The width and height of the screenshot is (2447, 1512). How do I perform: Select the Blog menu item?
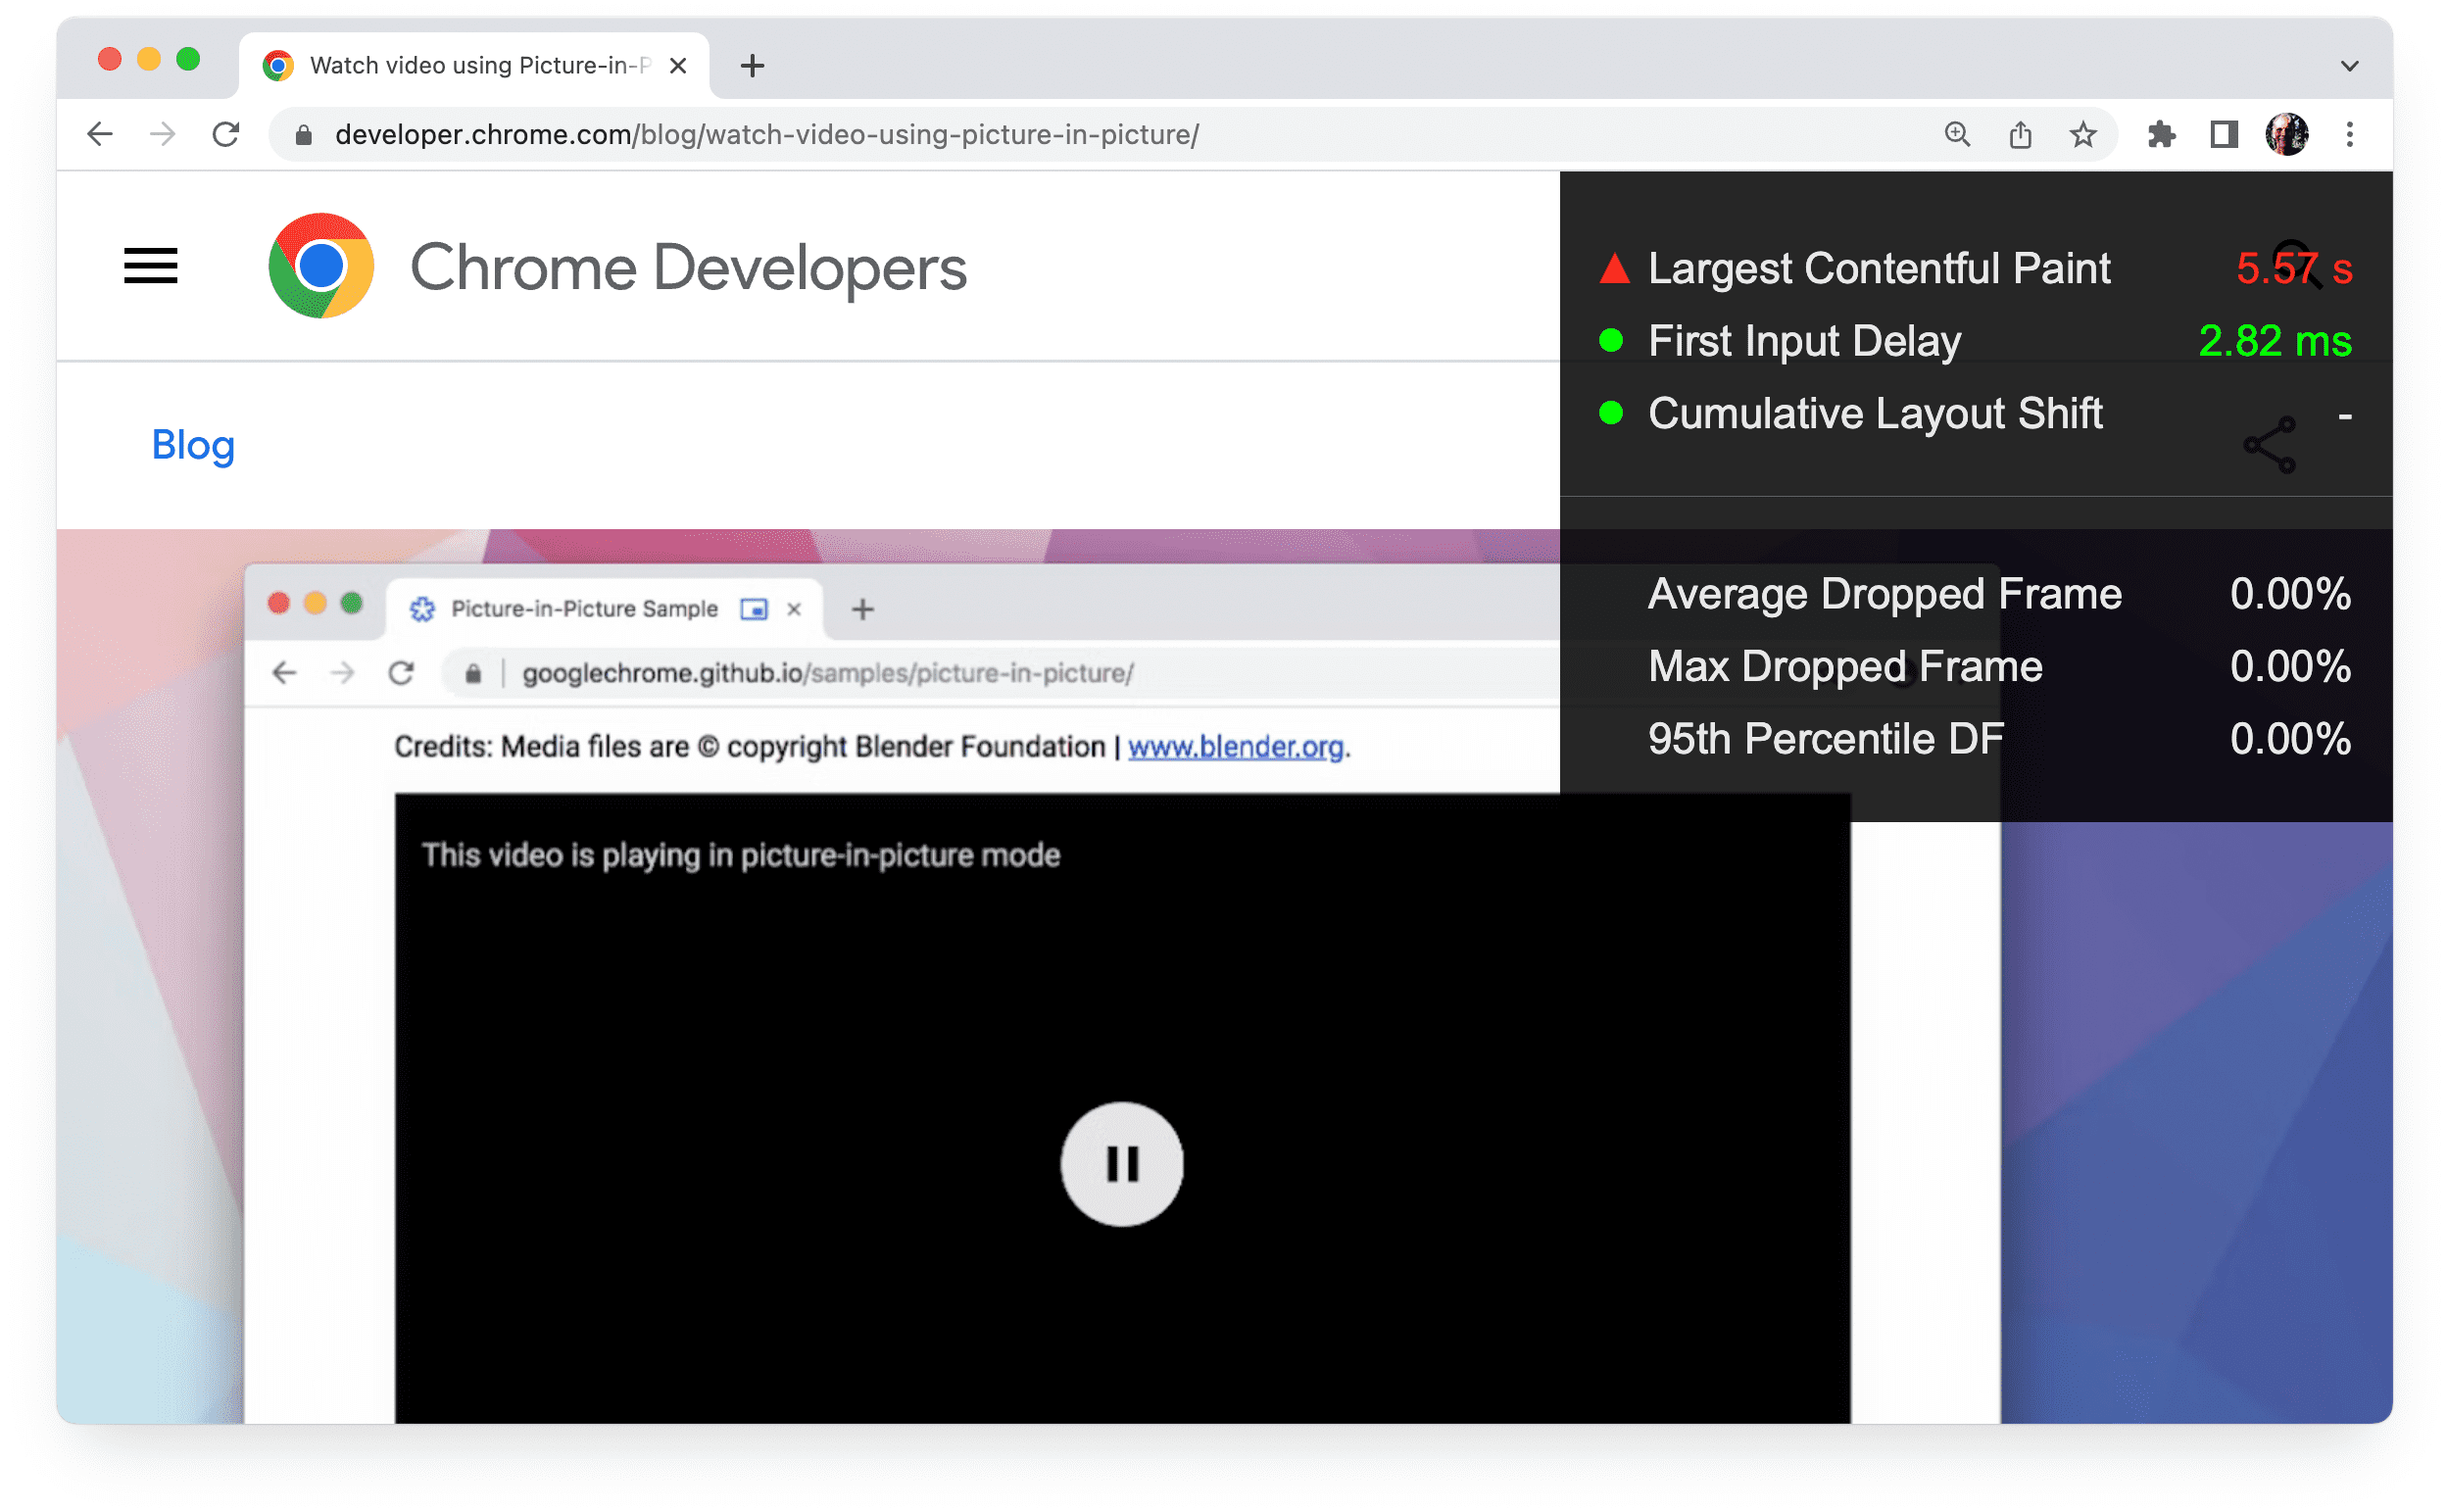(x=194, y=444)
